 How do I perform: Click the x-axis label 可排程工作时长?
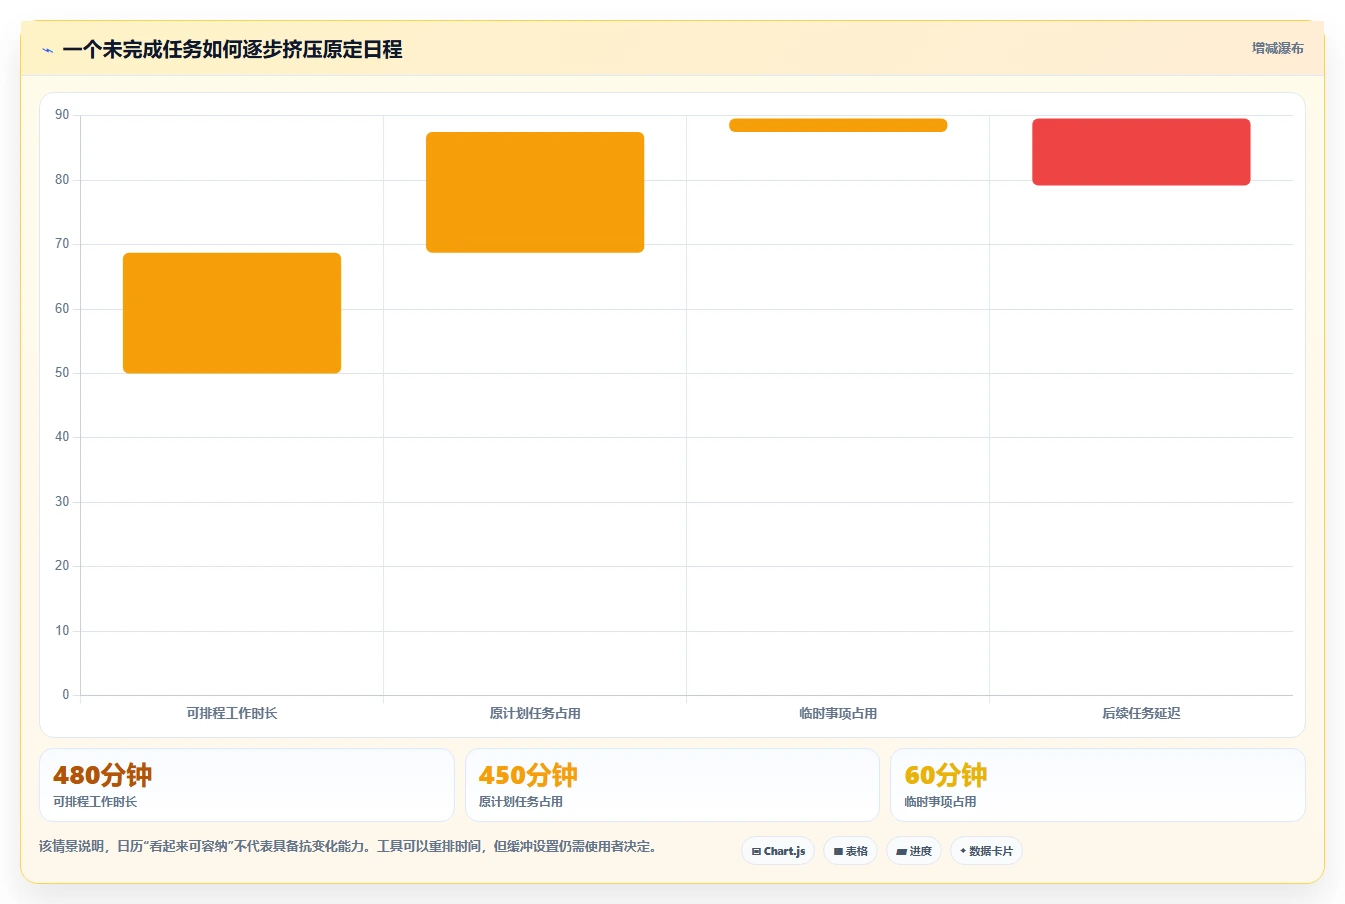(x=232, y=713)
